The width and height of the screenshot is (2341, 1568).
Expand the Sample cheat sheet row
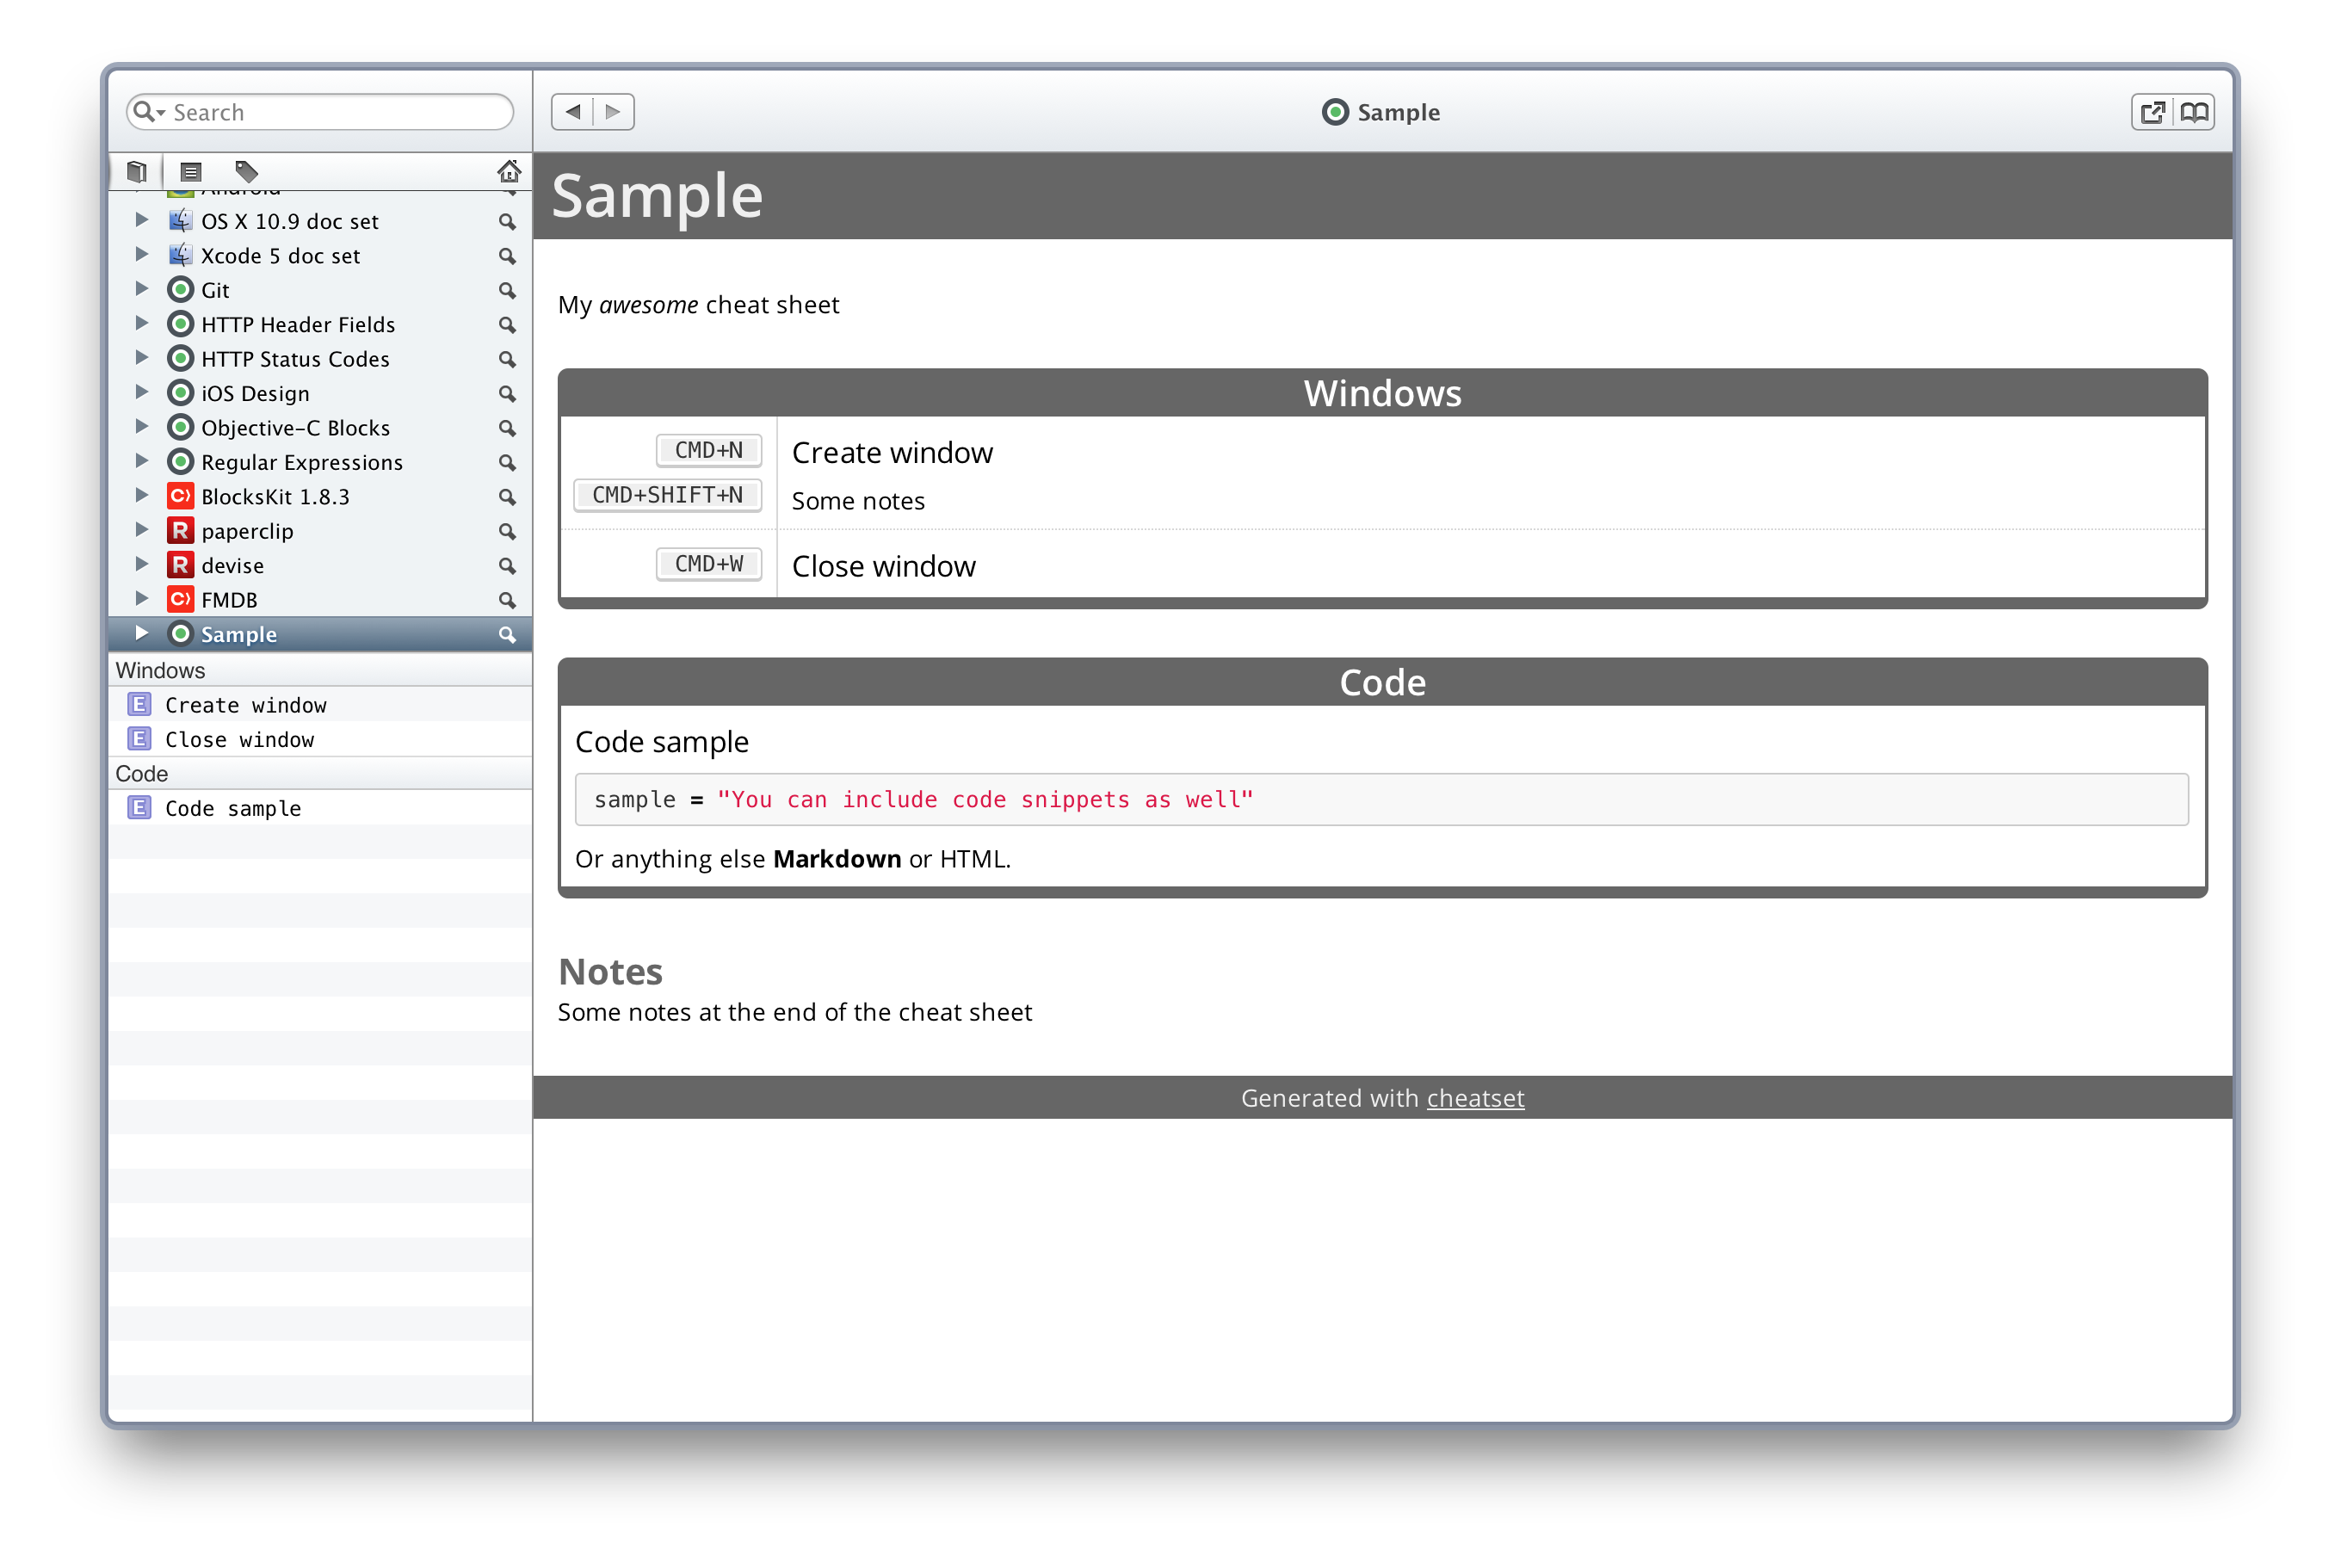point(142,634)
